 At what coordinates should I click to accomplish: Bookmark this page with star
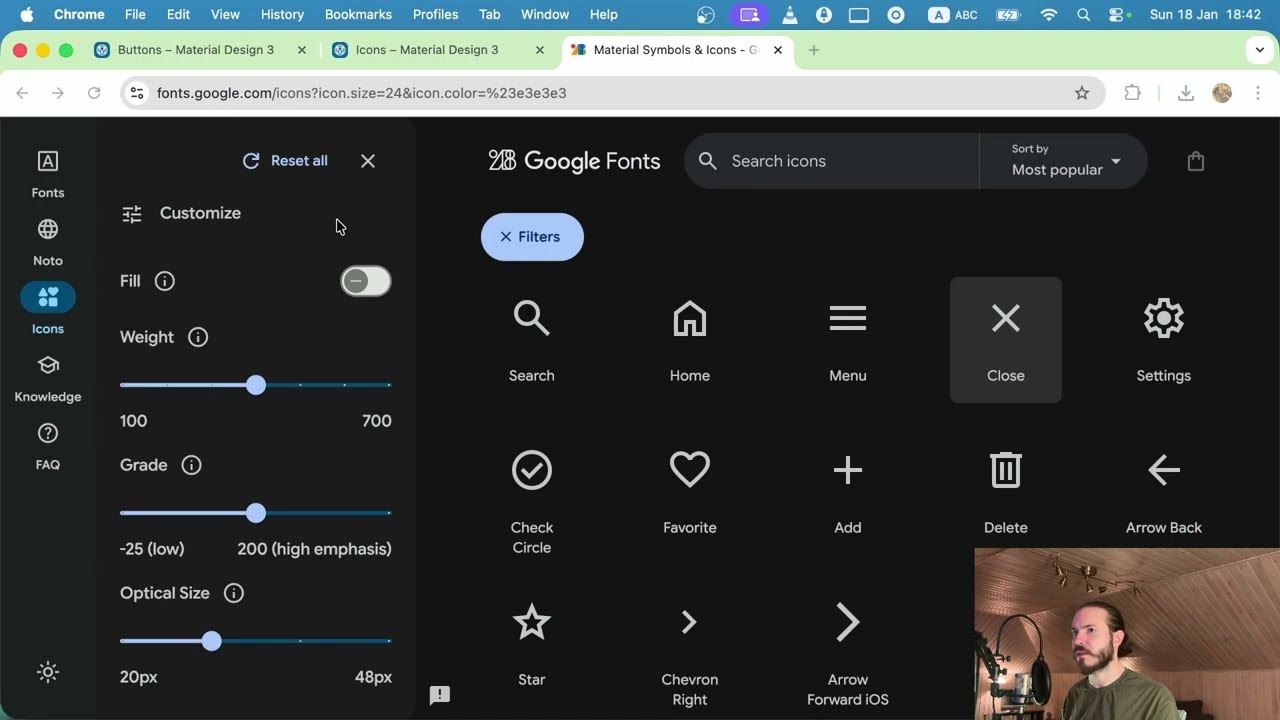pos(1082,93)
